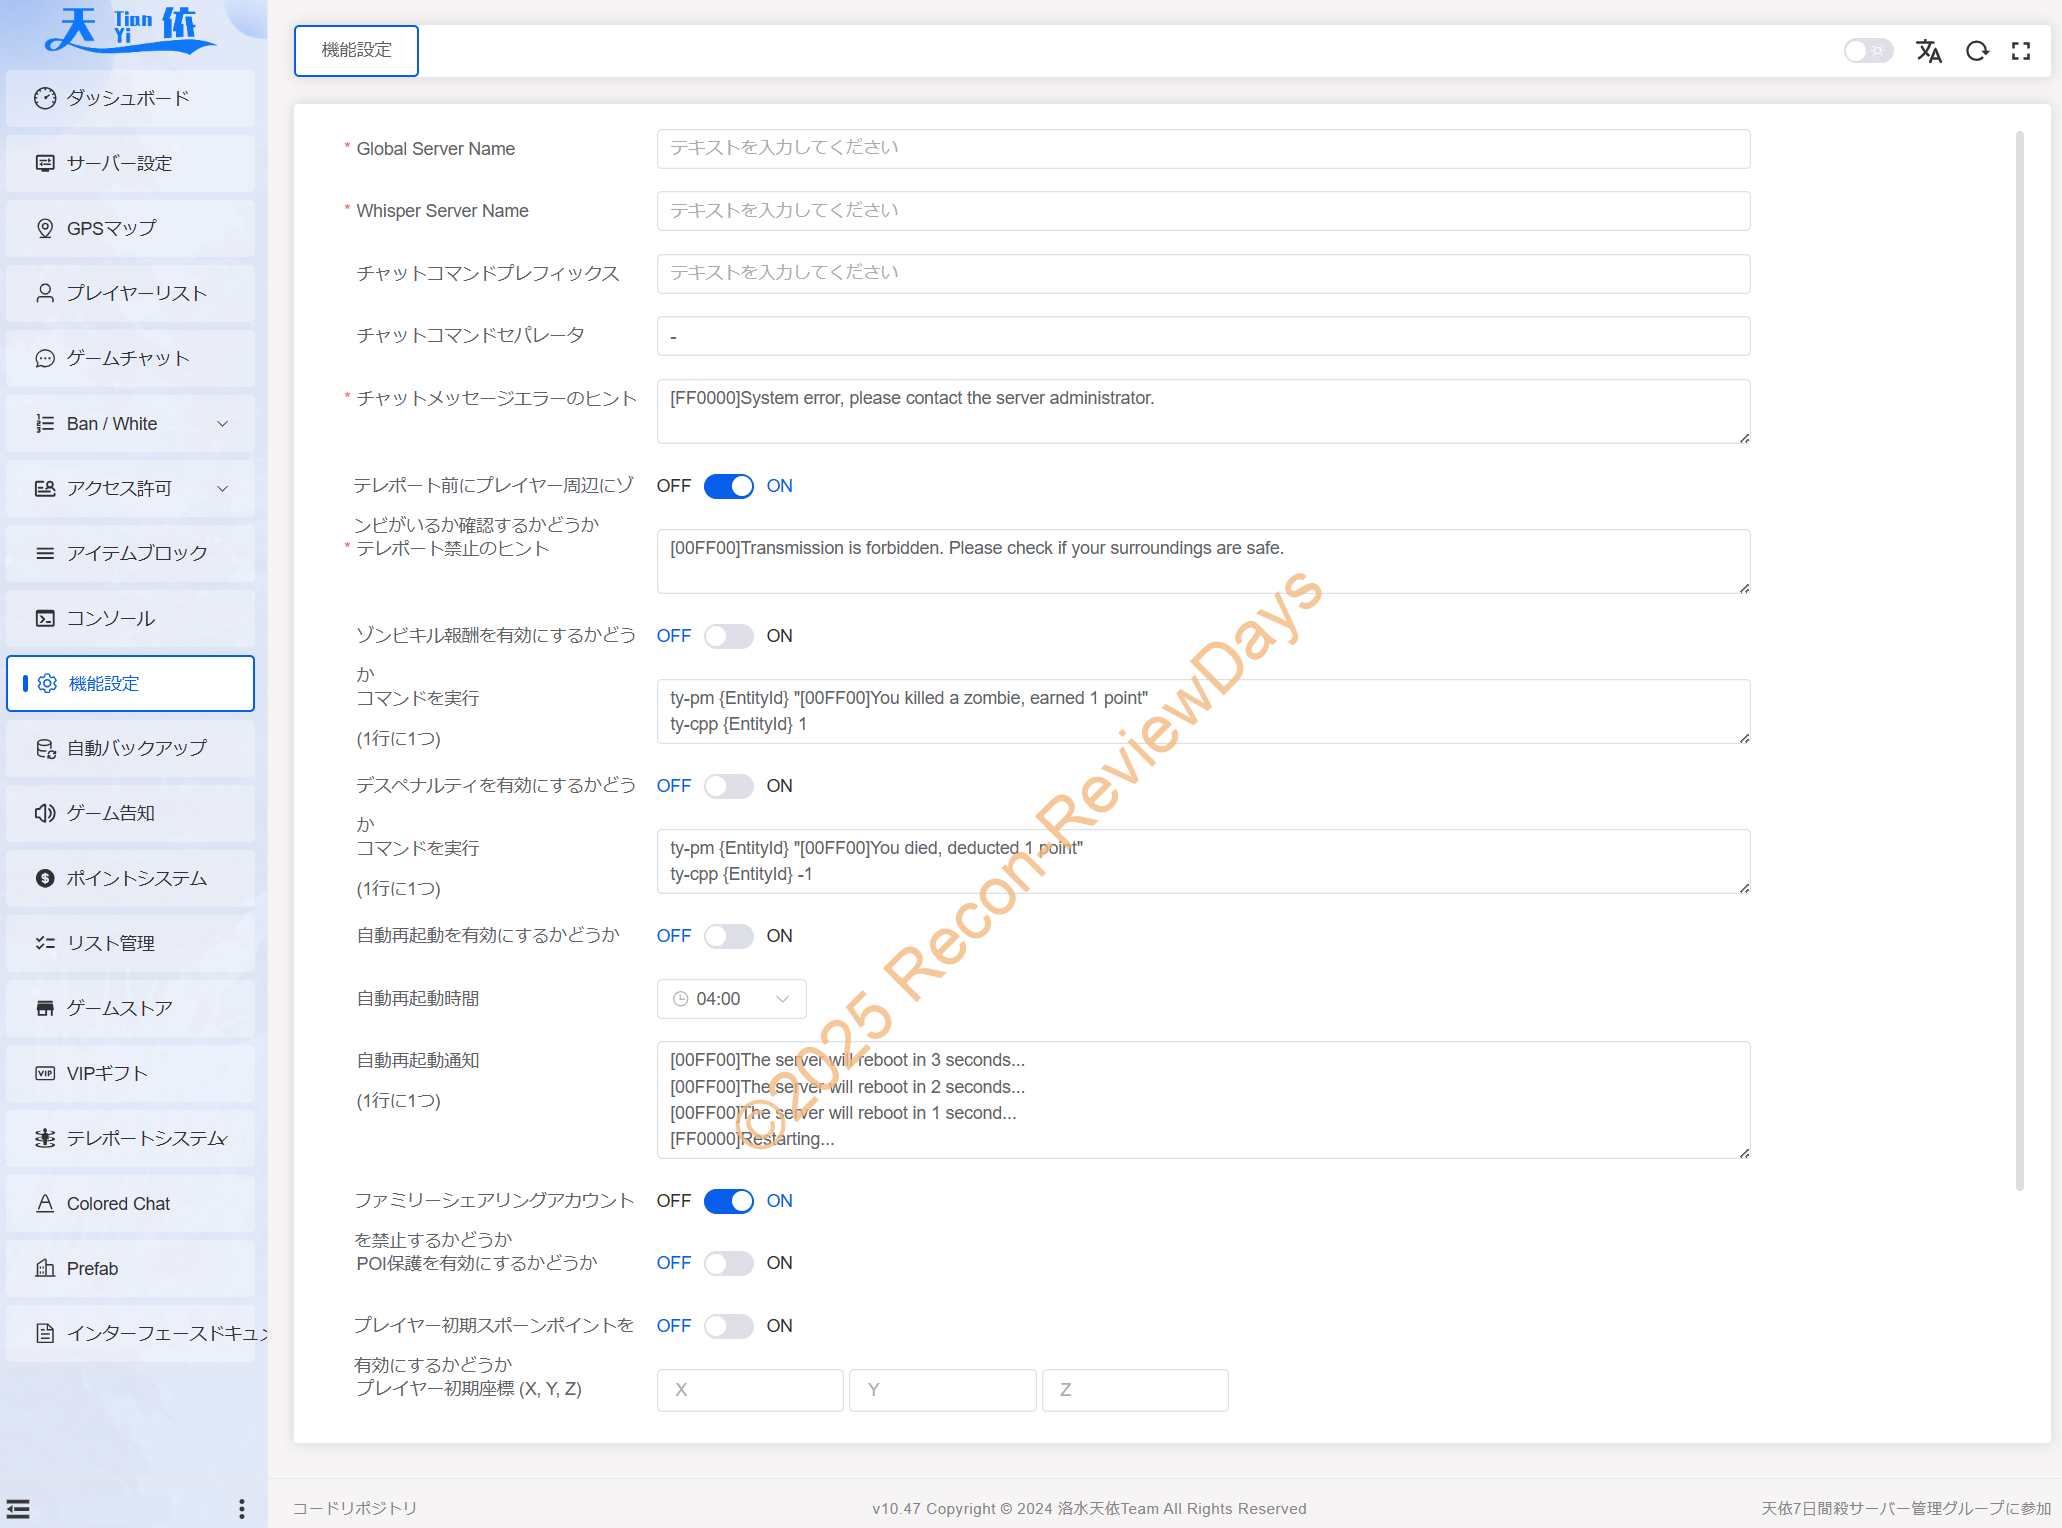This screenshot has width=2062, height=1528.
Task: Toggle fullscreen mode icon
Action: (2021, 51)
